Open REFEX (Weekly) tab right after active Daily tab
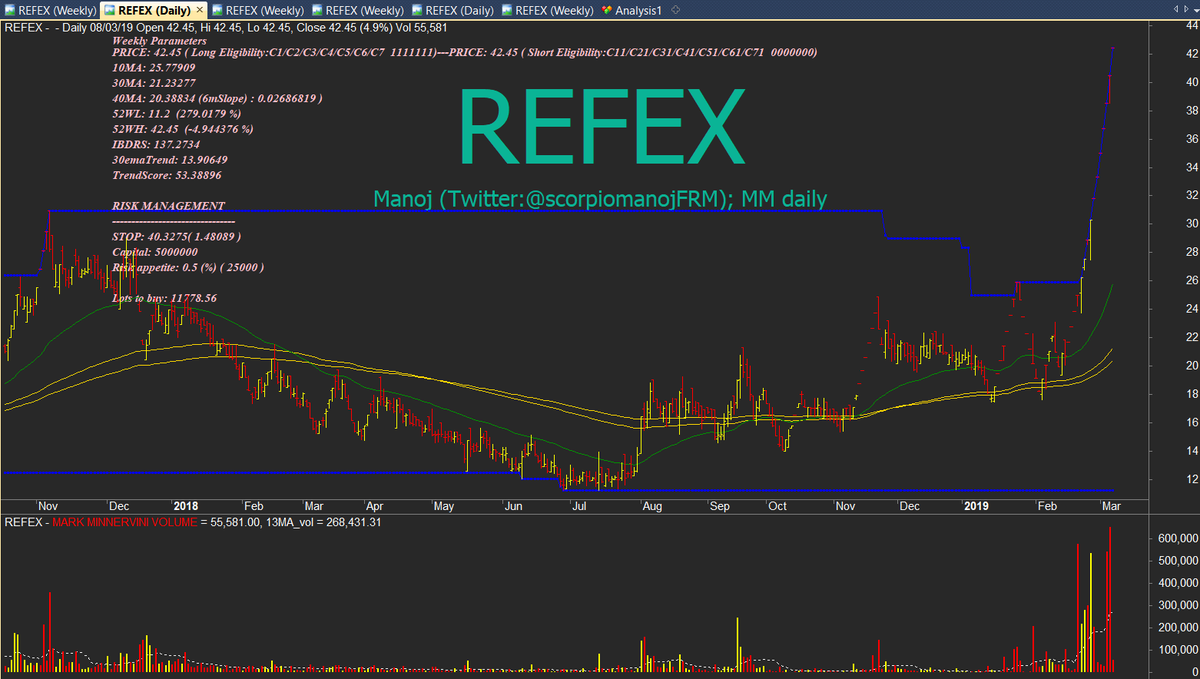The width and height of the screenshot is (1200, 679). [257, 10]
